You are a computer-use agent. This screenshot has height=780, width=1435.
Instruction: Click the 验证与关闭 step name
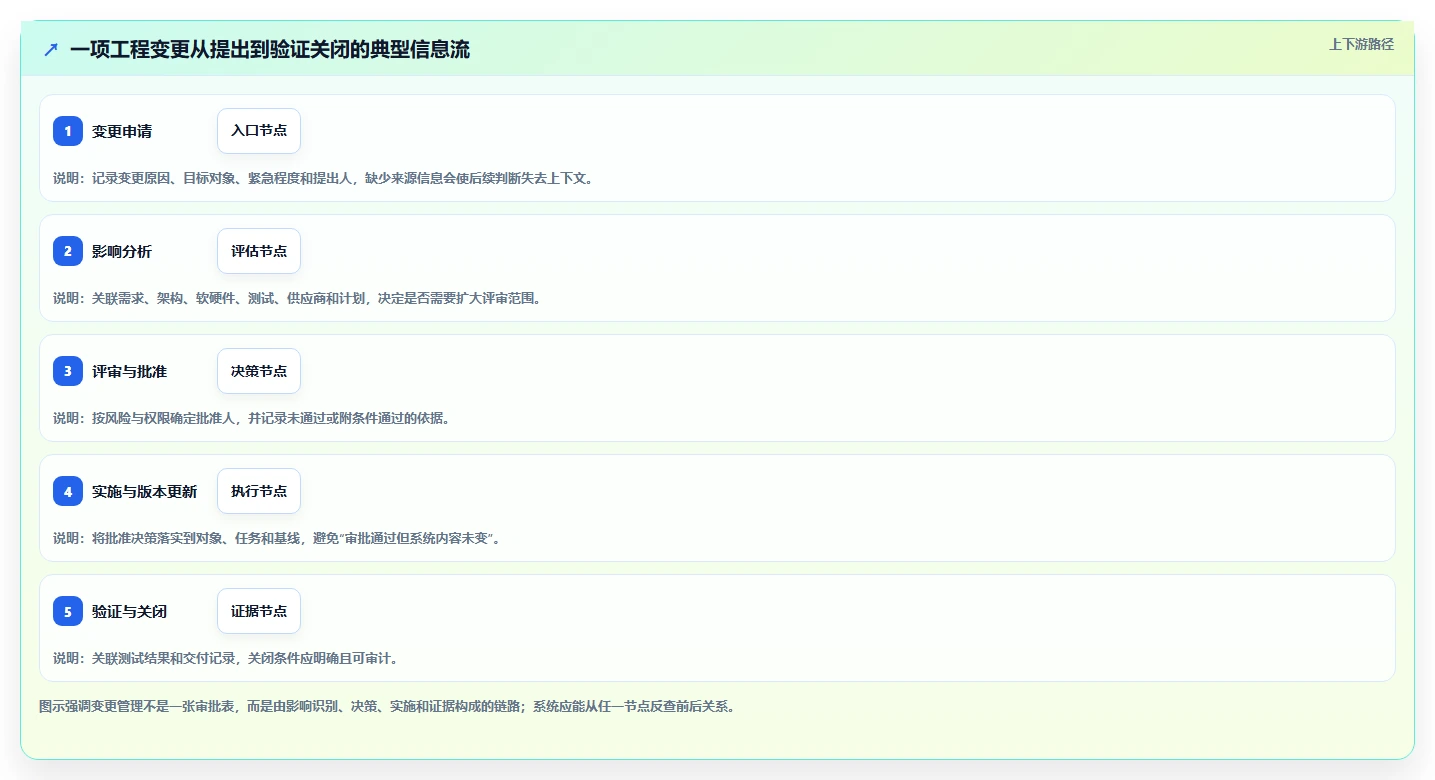point(129,611)
